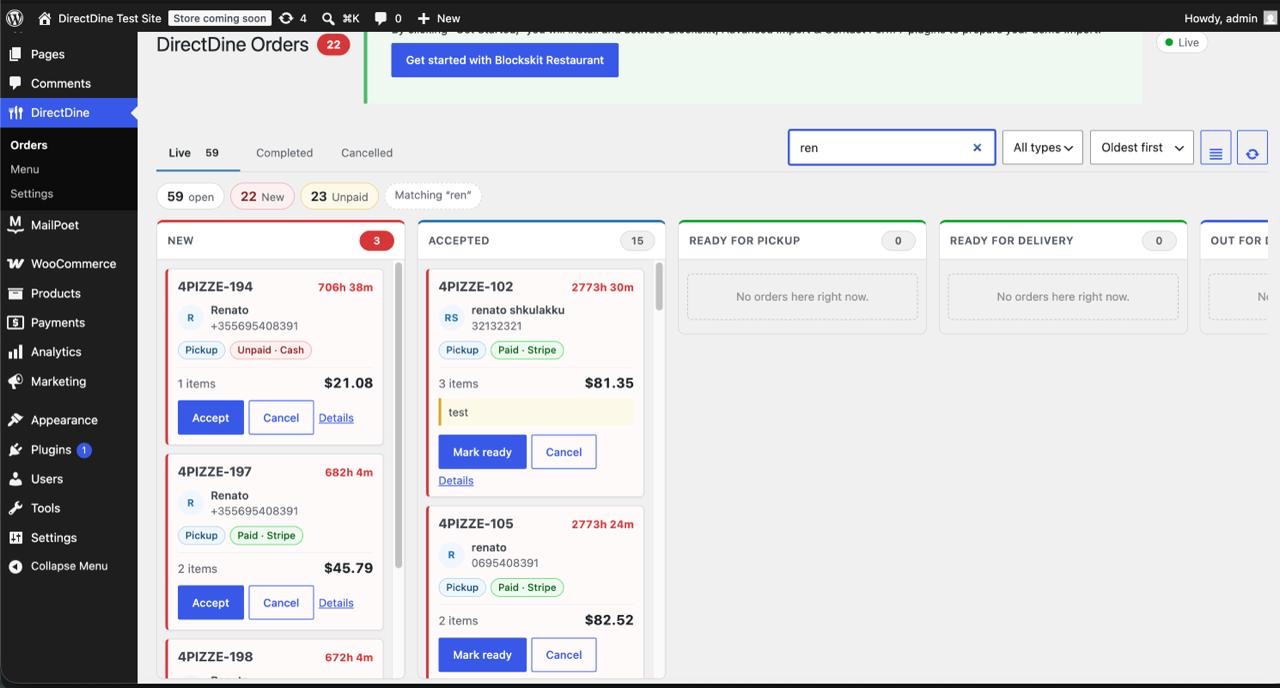Toggle the 22 New filter chip
This screenshot has height=688, width=1280.
click(262, 196)
